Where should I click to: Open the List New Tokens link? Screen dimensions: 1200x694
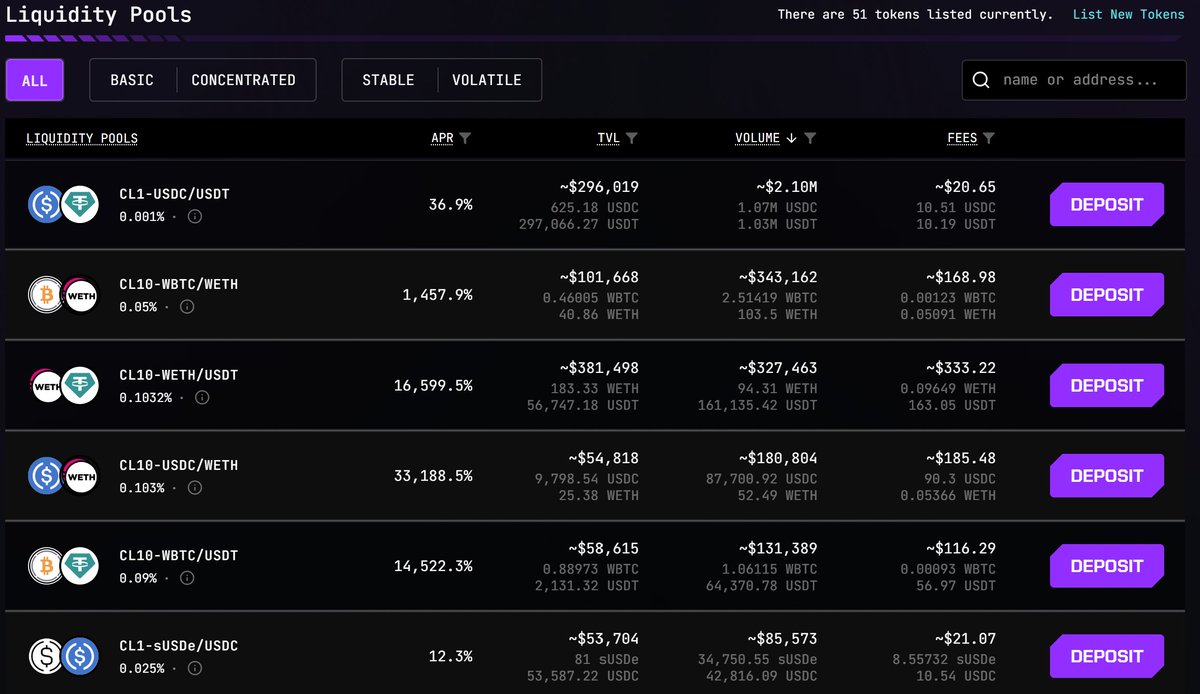(1128, 15)
